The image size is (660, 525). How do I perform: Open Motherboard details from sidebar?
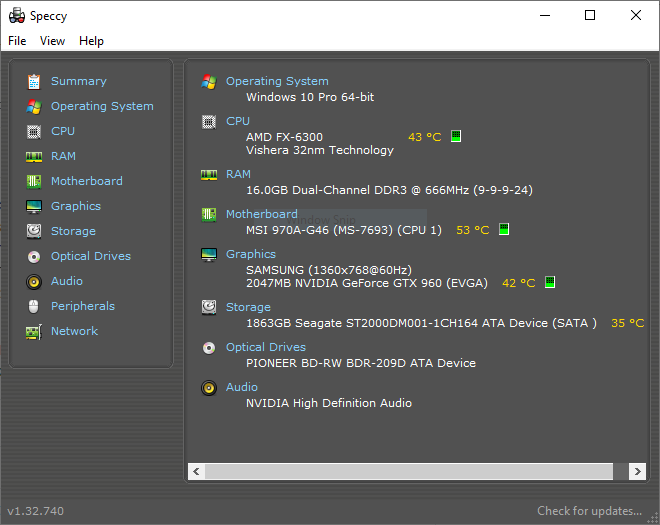pyautogui.click(x=87, y=181)
